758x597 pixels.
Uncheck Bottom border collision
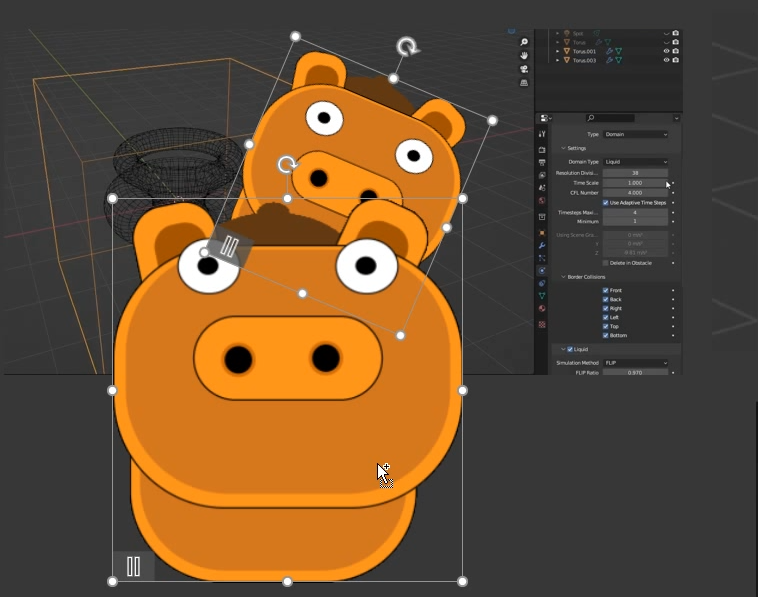(605, 335)
